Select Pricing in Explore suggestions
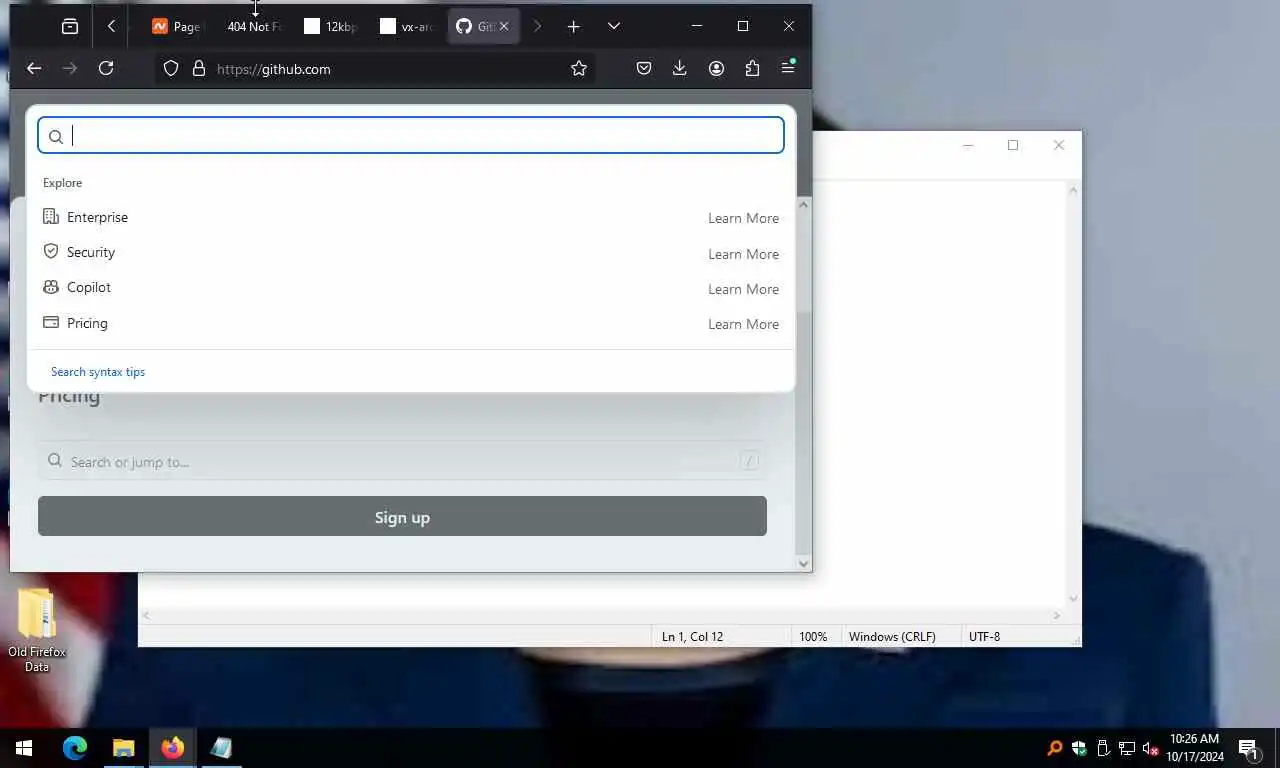1280x768 pixels. [x=411, y=324]
